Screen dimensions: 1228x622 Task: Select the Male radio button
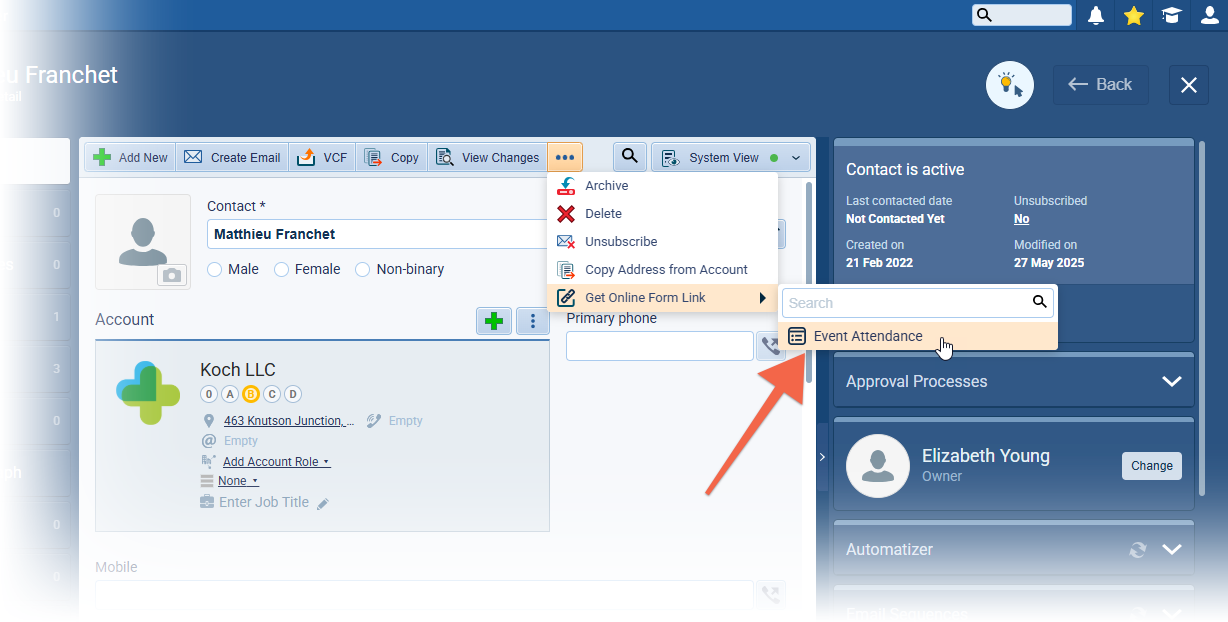point(214,269)
